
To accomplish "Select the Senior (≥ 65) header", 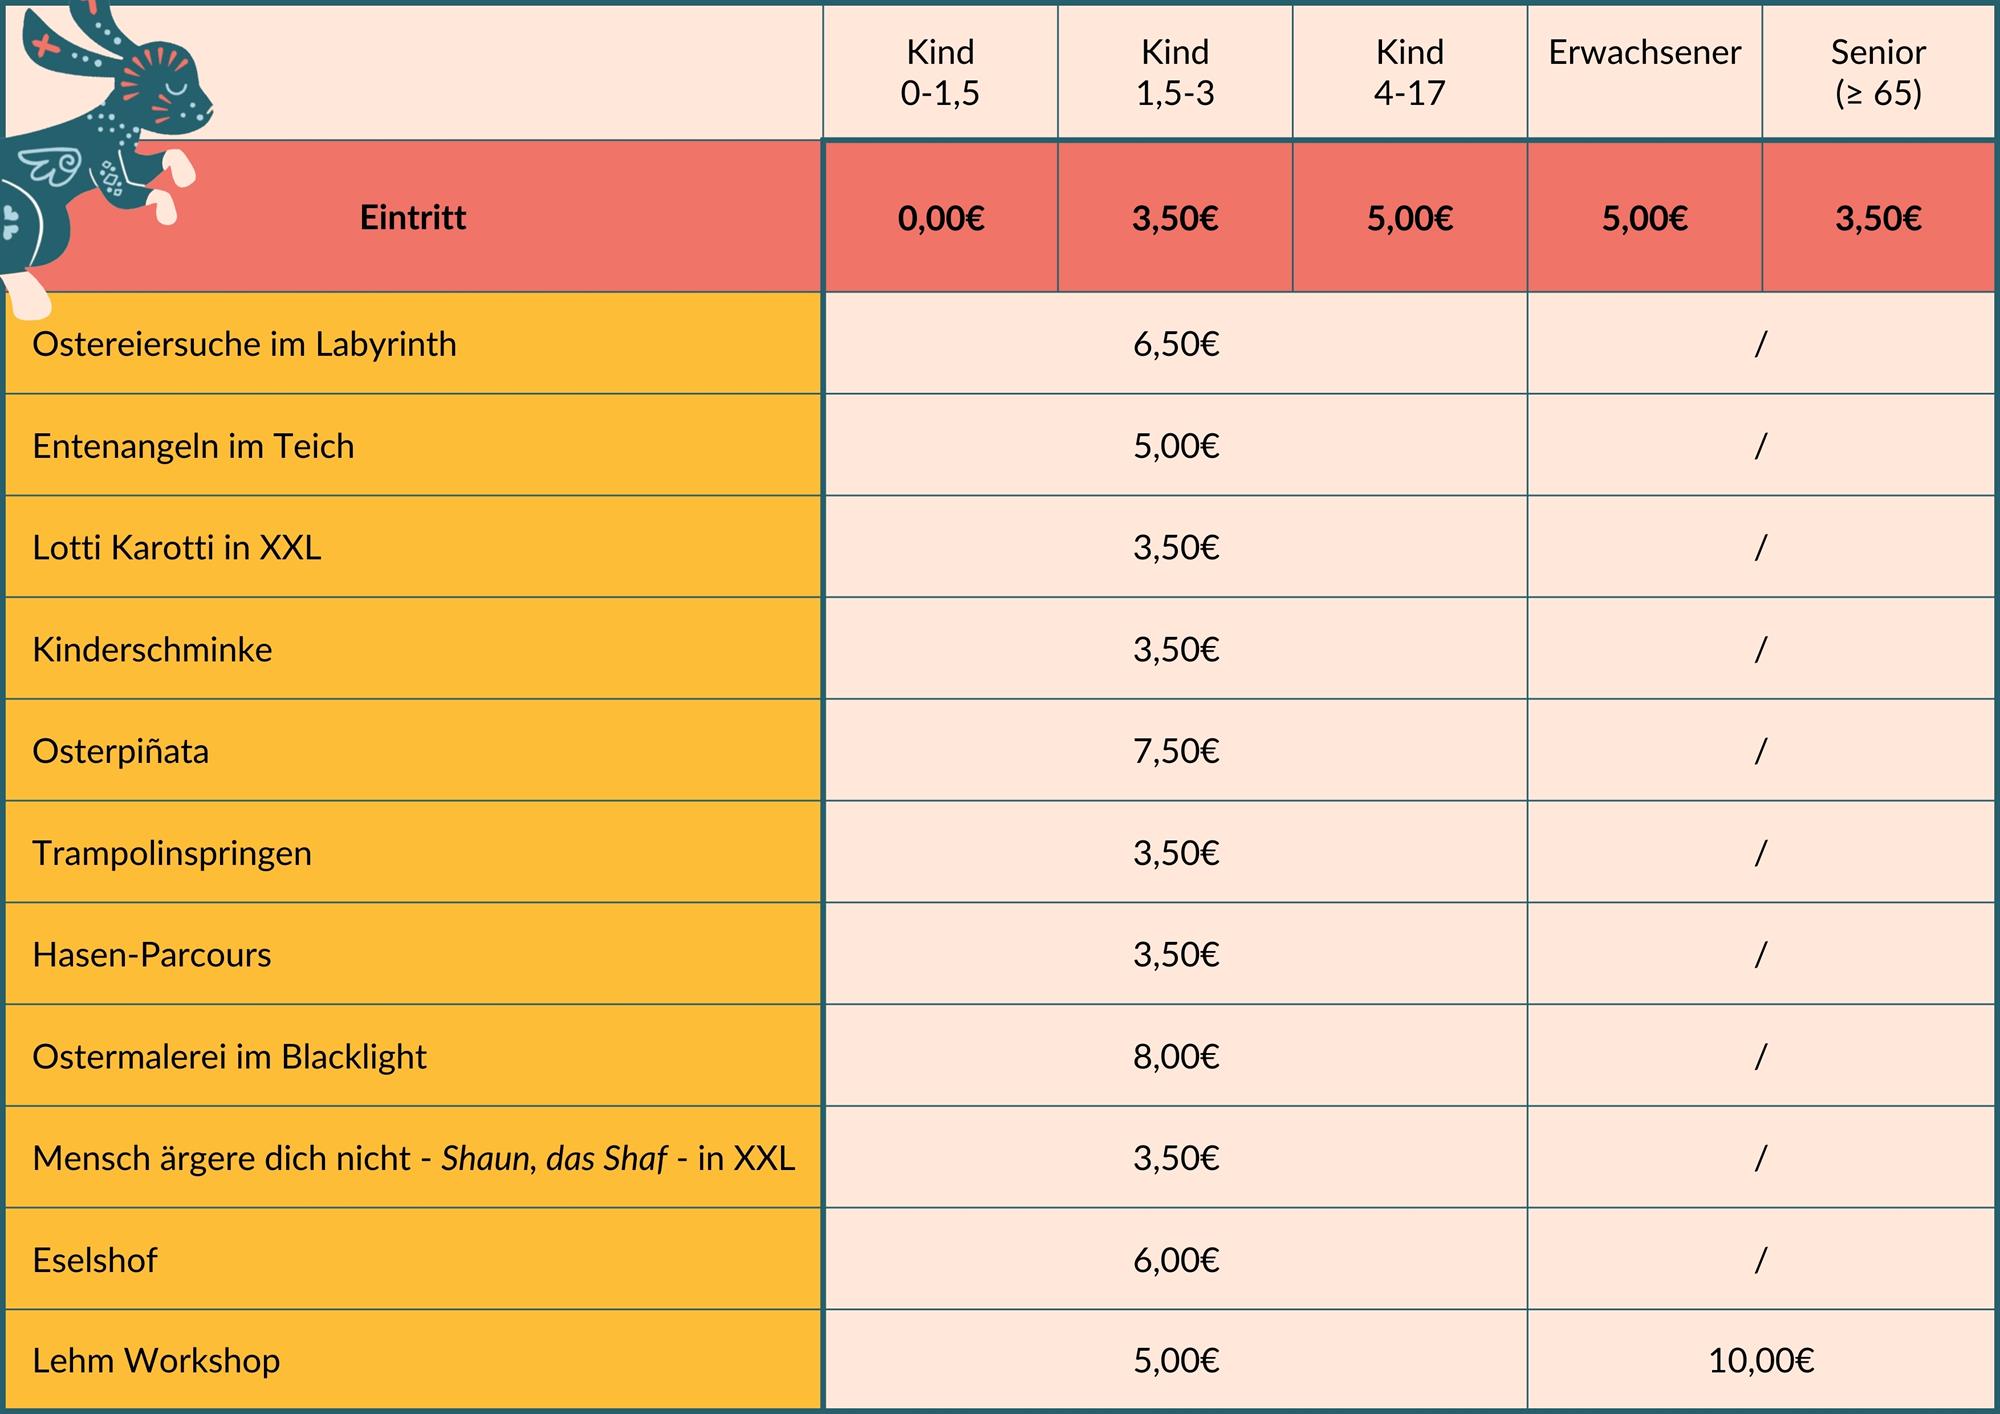I will 1878,72.
